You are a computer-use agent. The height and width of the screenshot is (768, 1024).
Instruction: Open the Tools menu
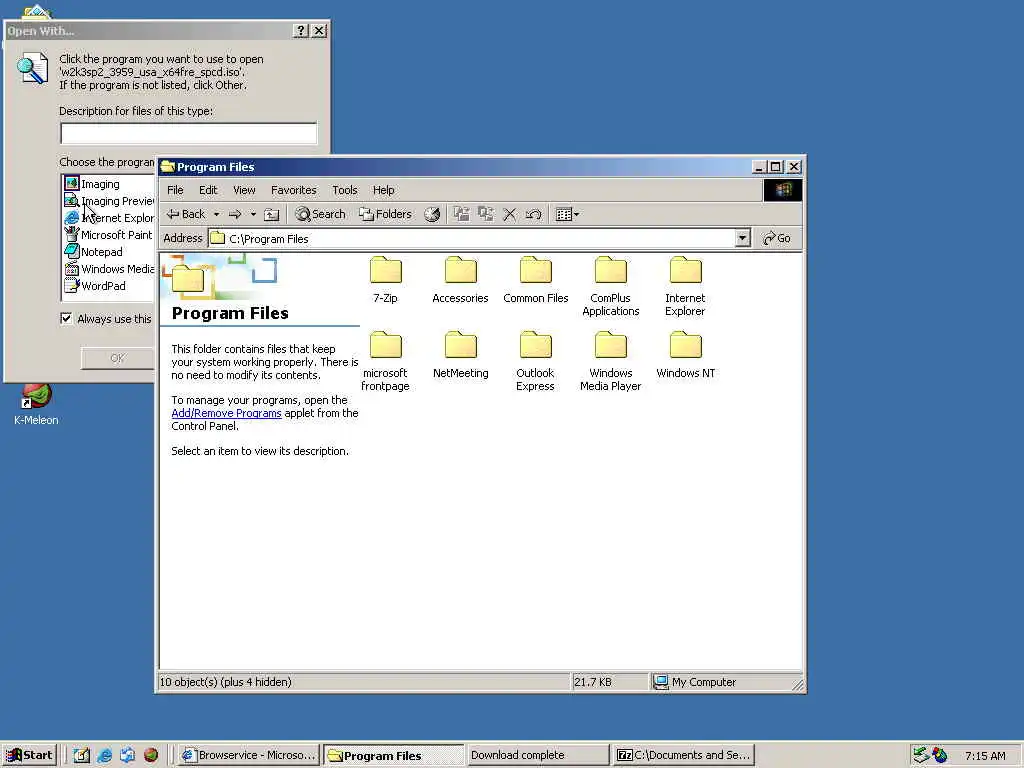tap(345, 190)
